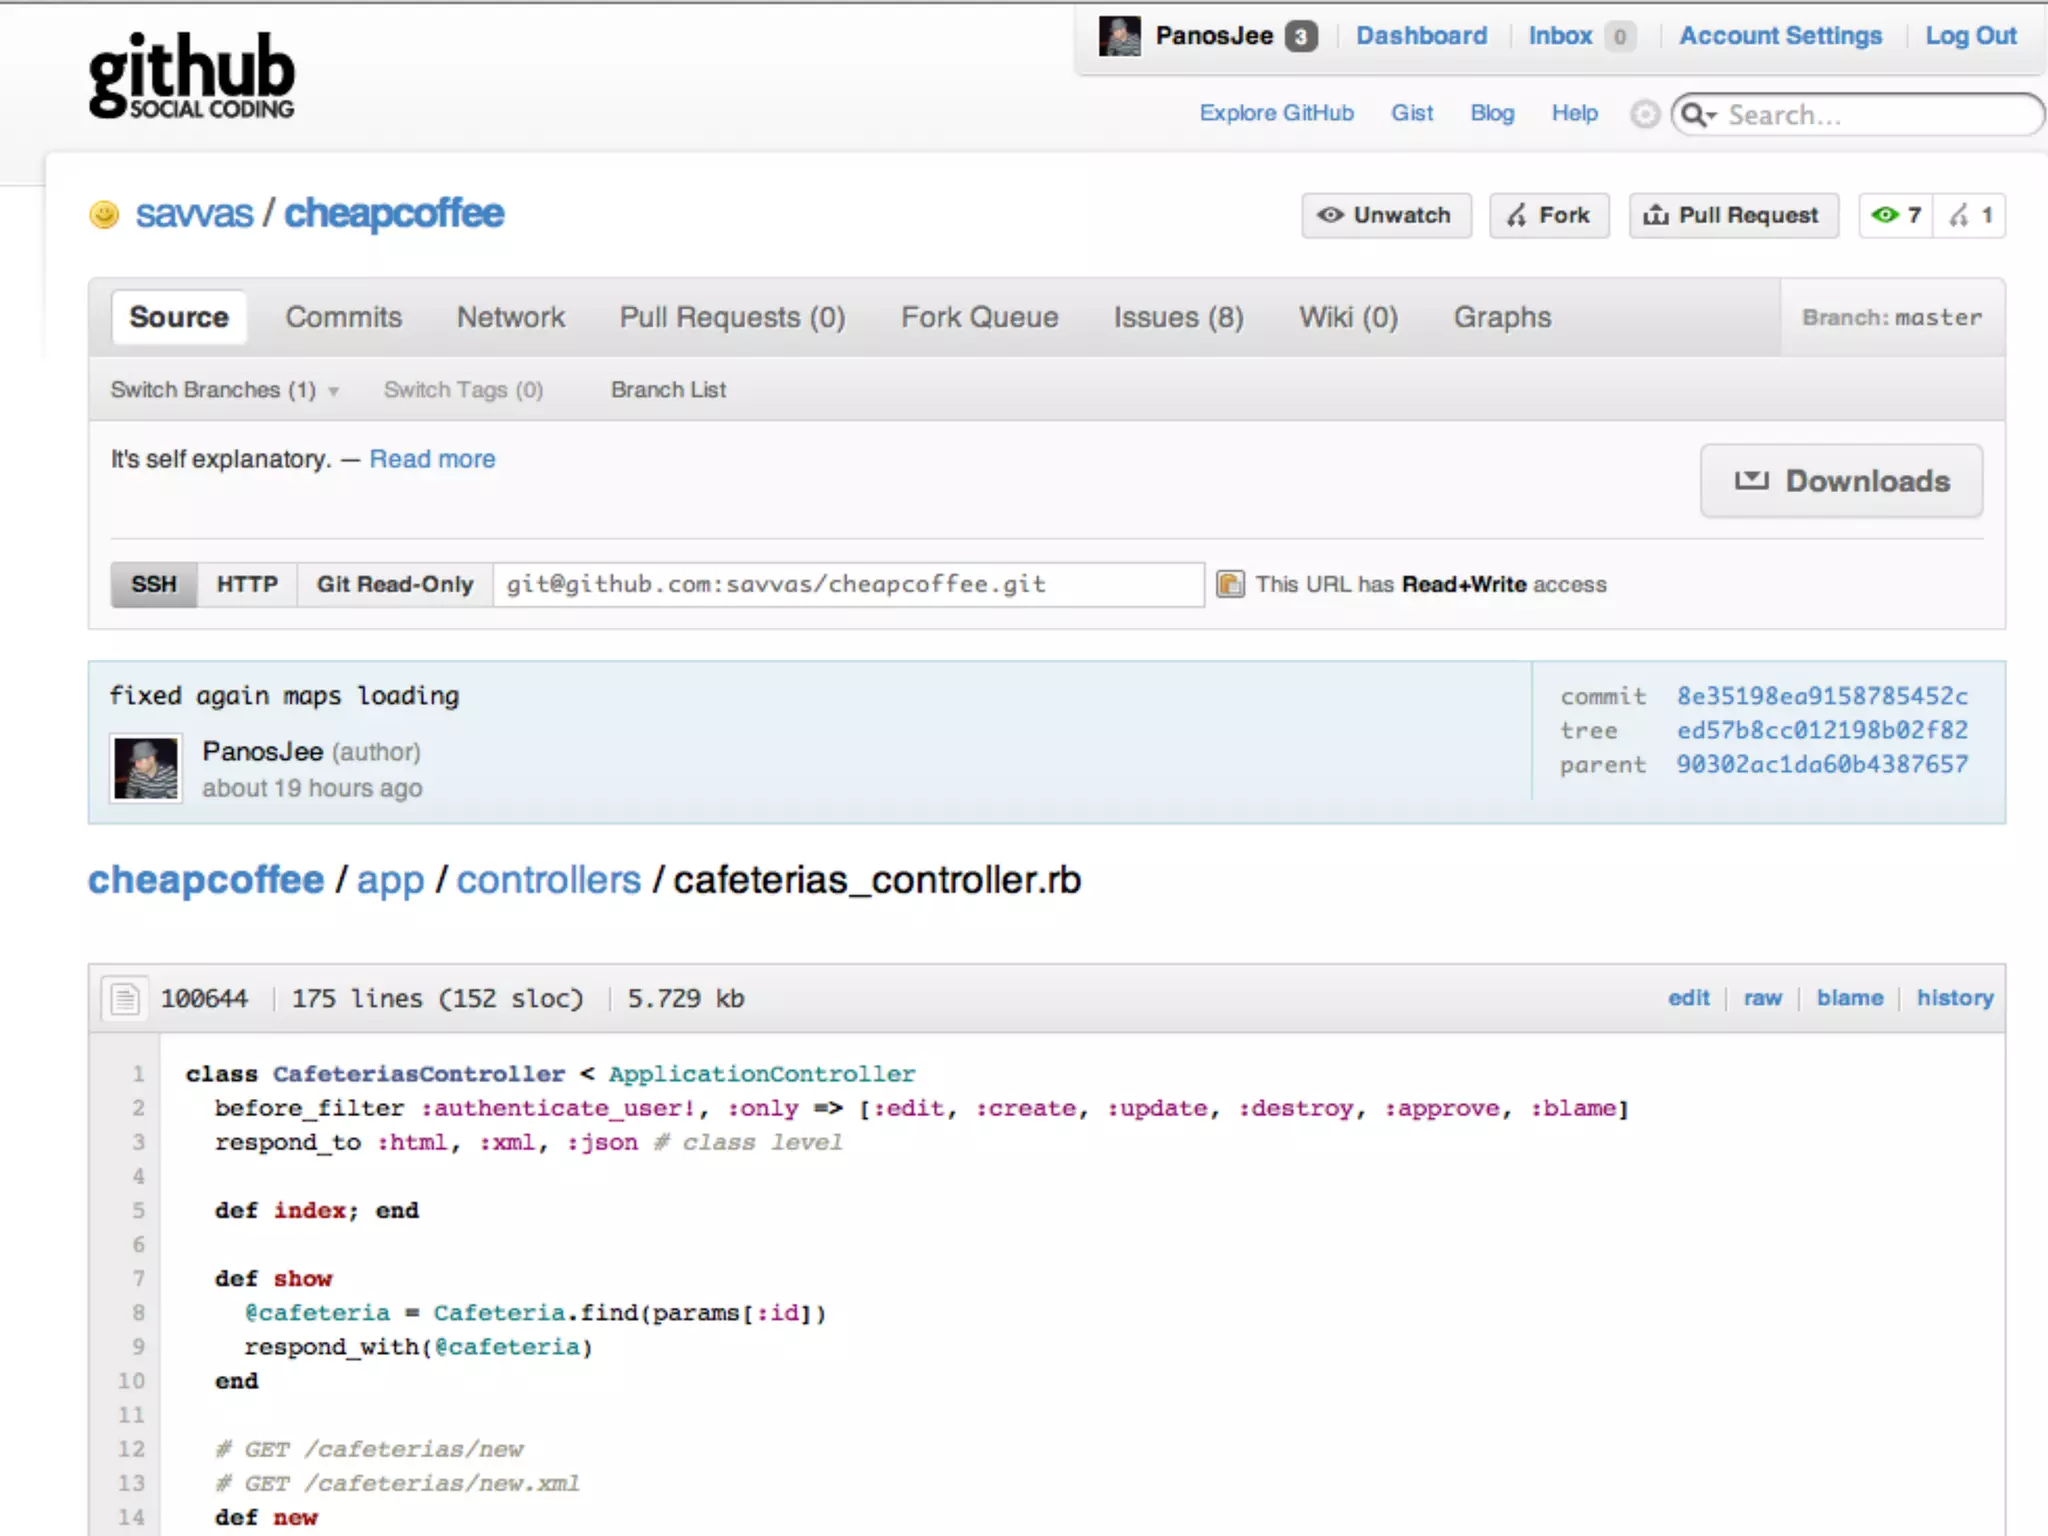Screen dimensions: 2048x1536
Task: Select the SSH URL protocol option
Action: point(154,584)
